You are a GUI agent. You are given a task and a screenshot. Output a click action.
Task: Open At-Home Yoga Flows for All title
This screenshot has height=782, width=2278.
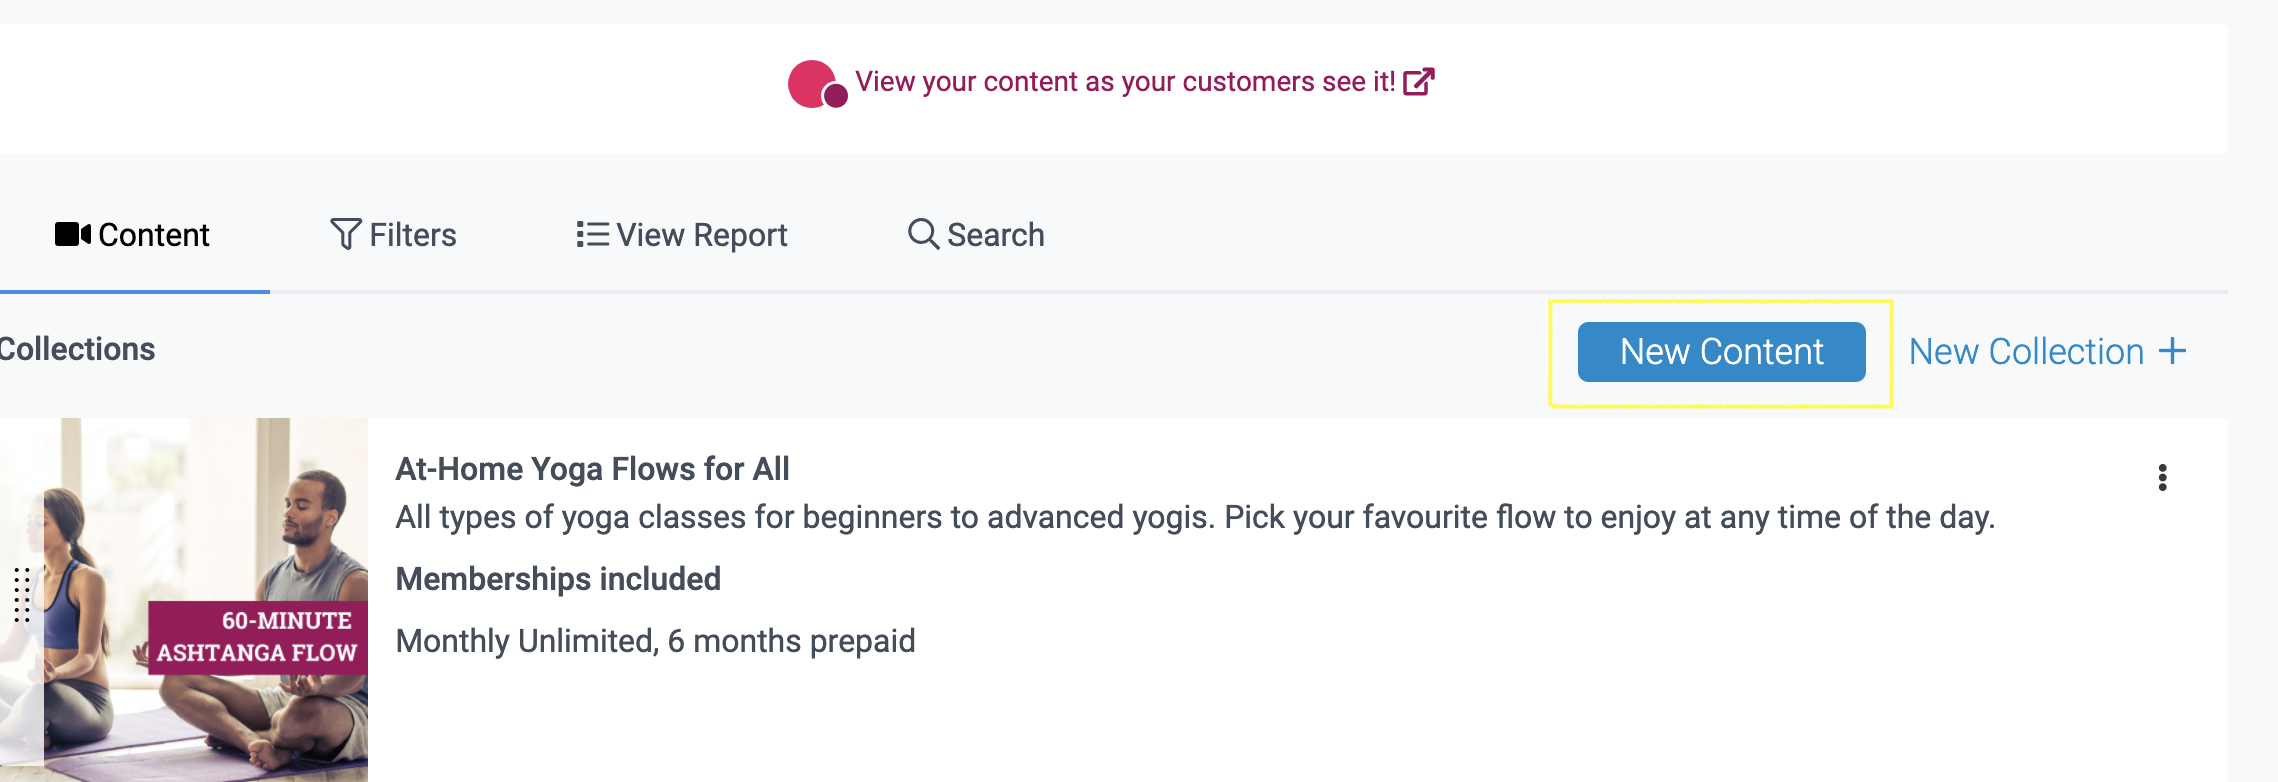[592, 469]
